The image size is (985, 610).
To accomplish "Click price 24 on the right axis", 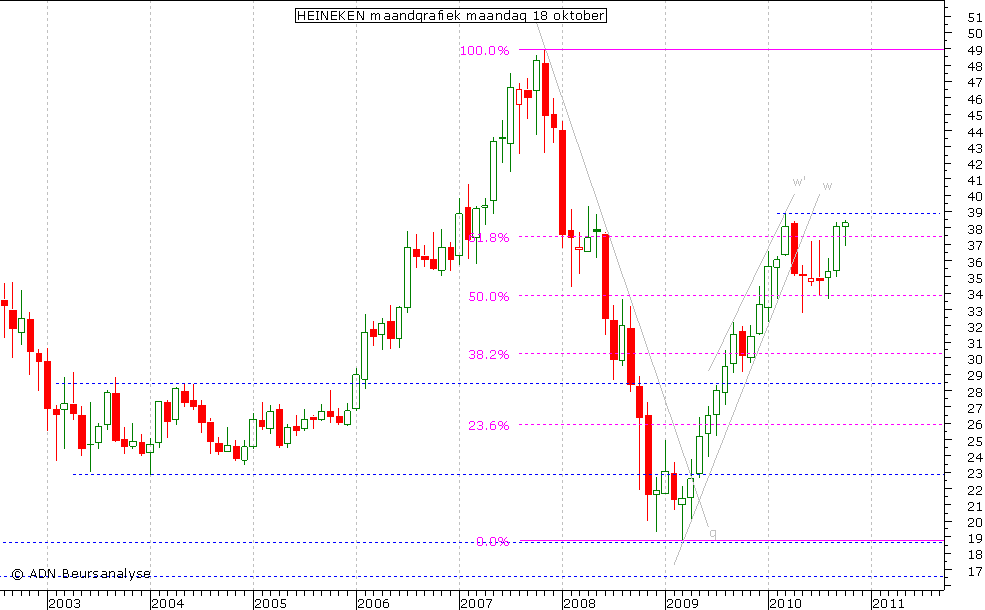I will (x=975, y=458).
